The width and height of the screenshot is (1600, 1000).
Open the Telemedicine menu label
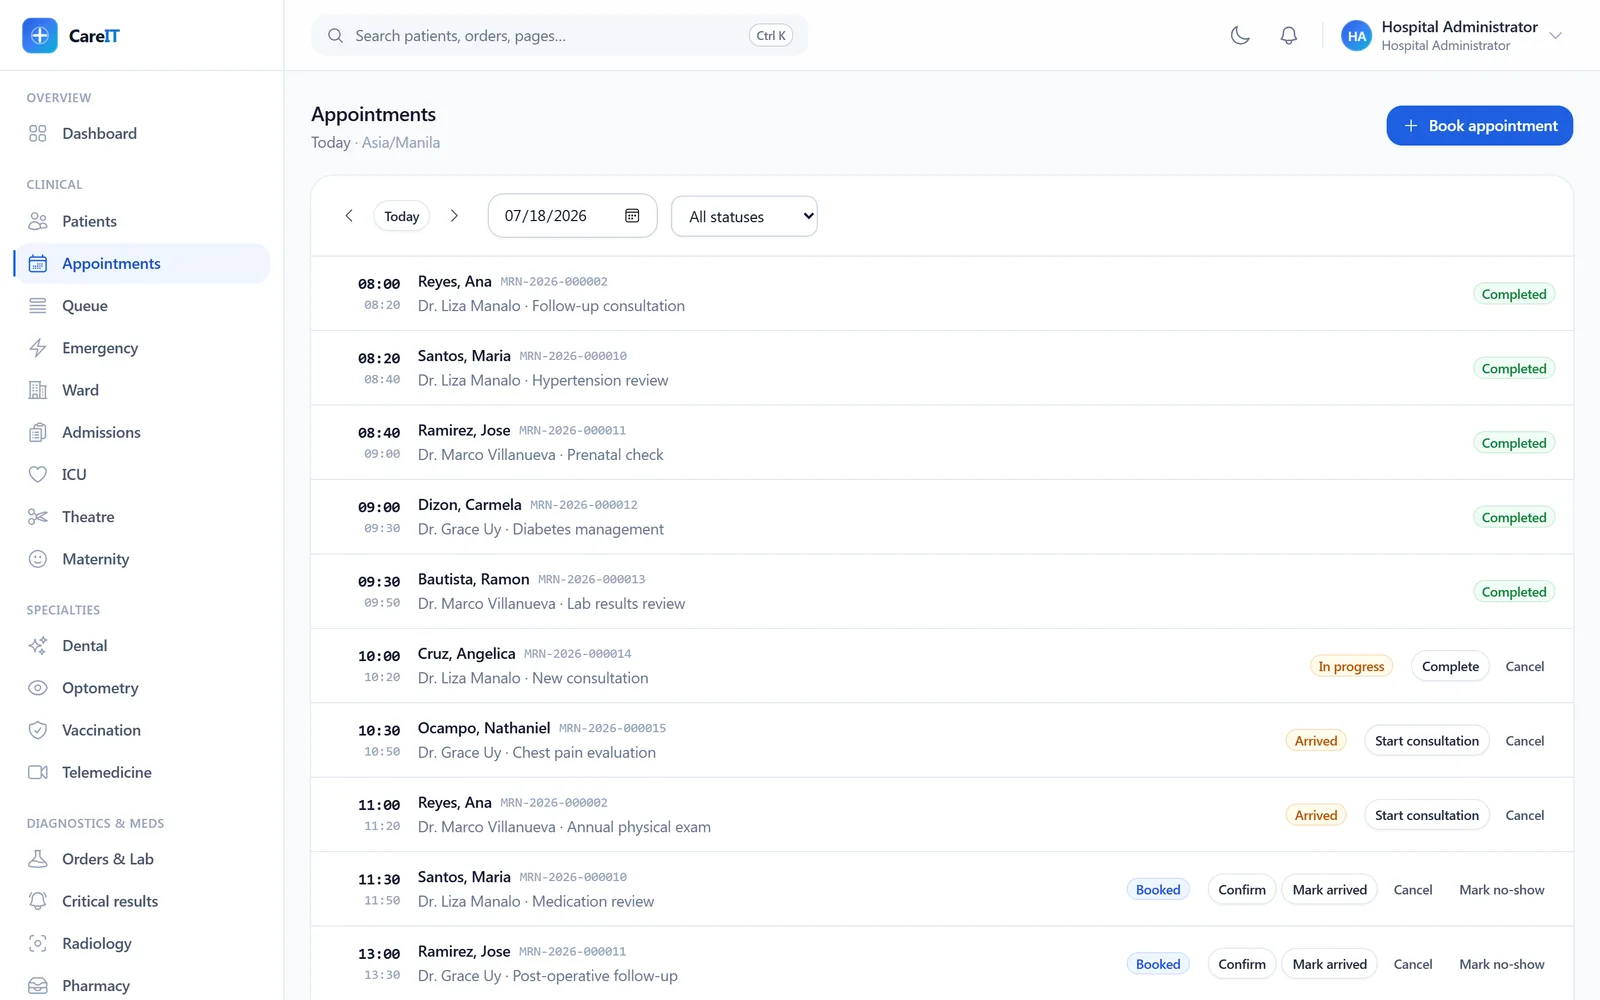click(107, 772)
